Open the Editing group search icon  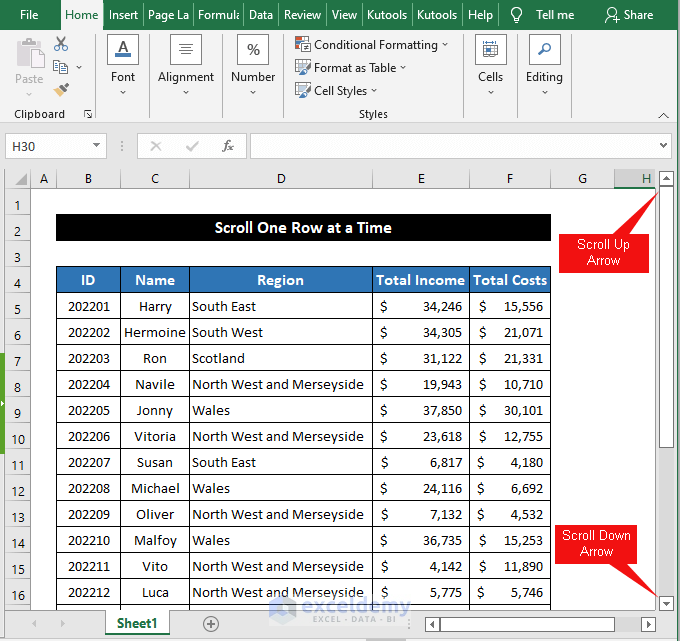(x=544, y=50)
